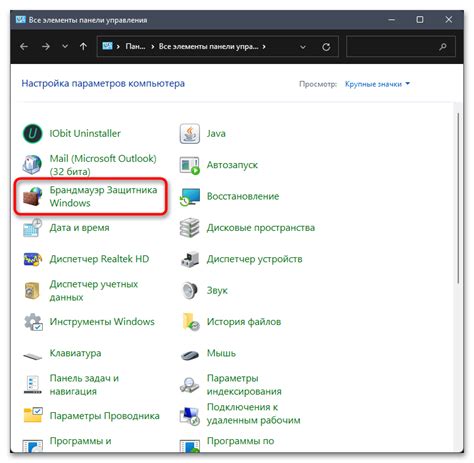Open Параметры Проводника link text
Screen dimensions: 474x463
point(104,416)
